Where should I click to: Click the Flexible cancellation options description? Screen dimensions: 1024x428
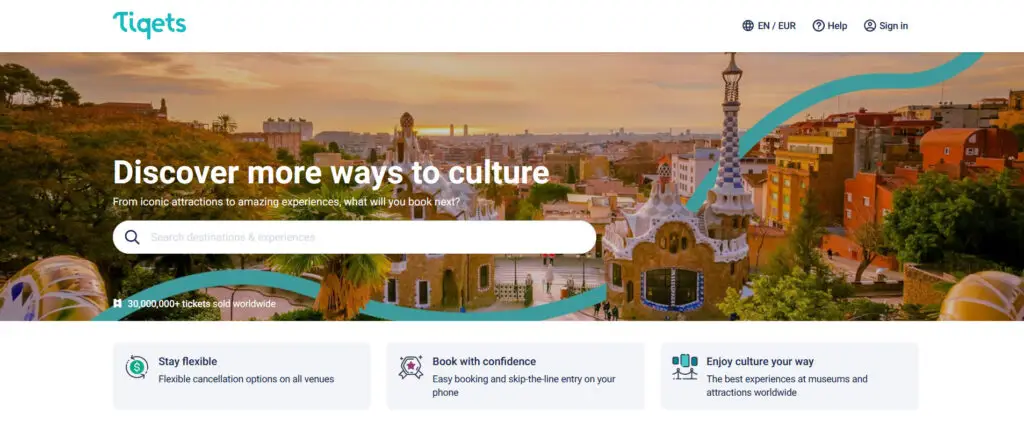click(x=246, y=379)
